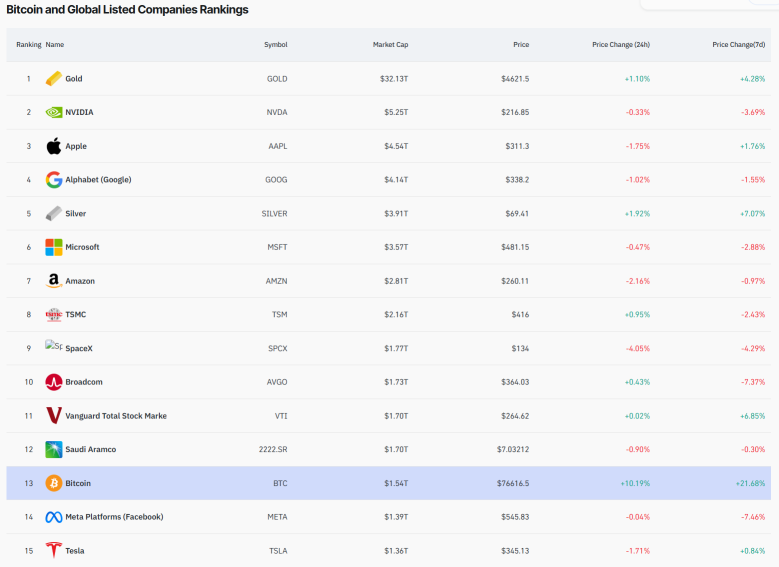This screenshot has height=567, width=779.
Task: Select the AAPL symbol cell
Action: tap(278, 146)
